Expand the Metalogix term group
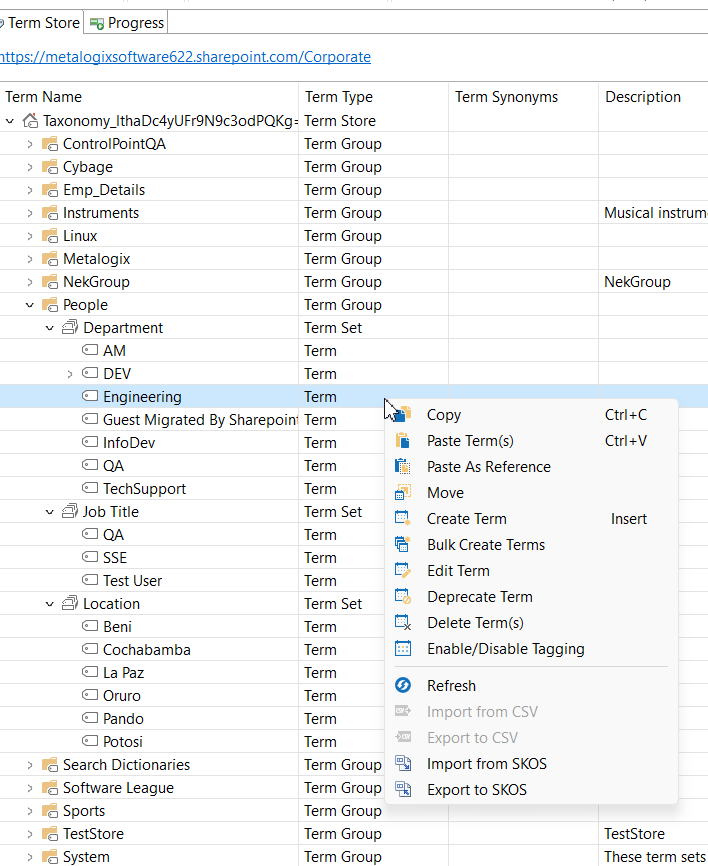The width and height of the screenshot is (708, 866). (29, 259)
